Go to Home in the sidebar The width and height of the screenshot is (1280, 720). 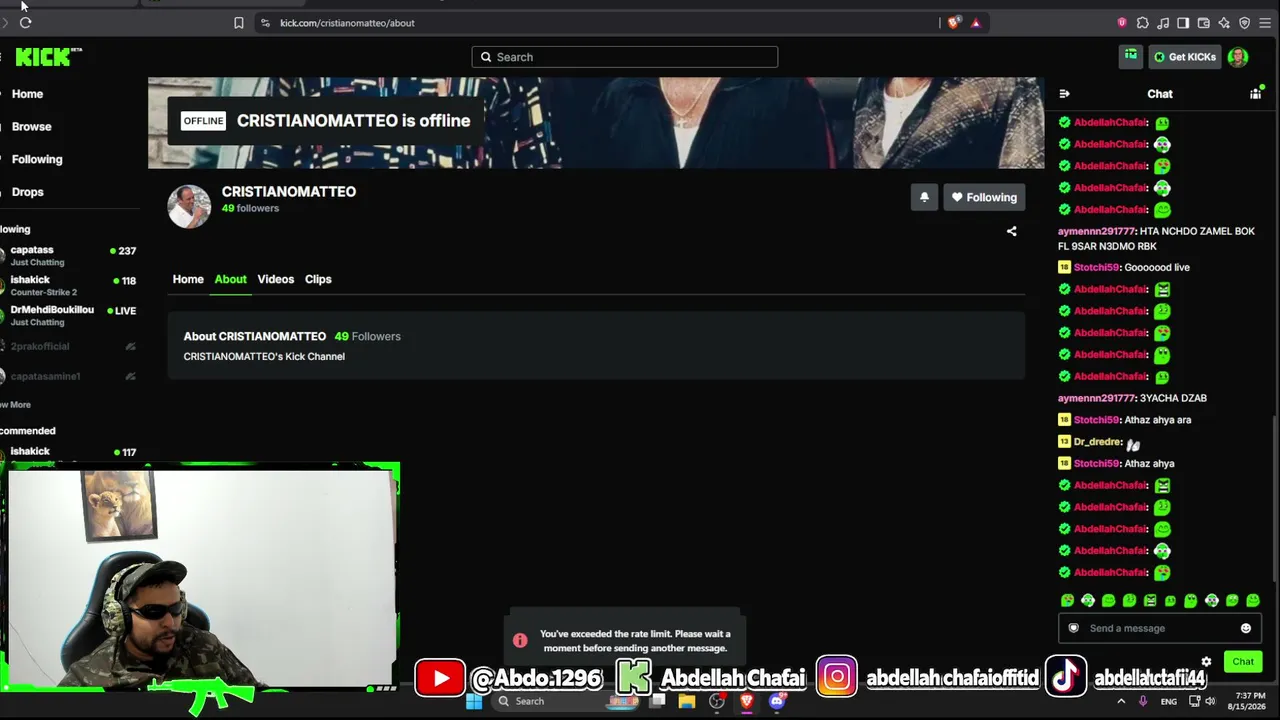(27, 94)
